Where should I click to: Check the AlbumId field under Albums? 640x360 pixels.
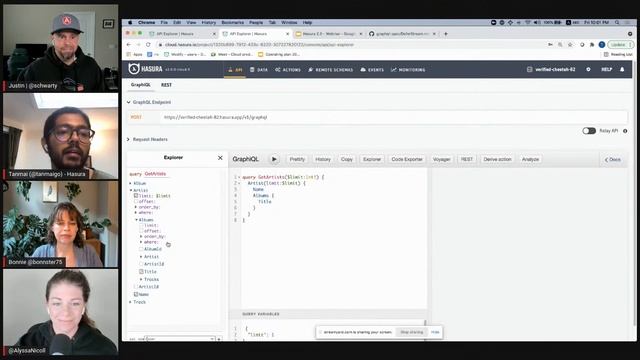tap(141, 249)
